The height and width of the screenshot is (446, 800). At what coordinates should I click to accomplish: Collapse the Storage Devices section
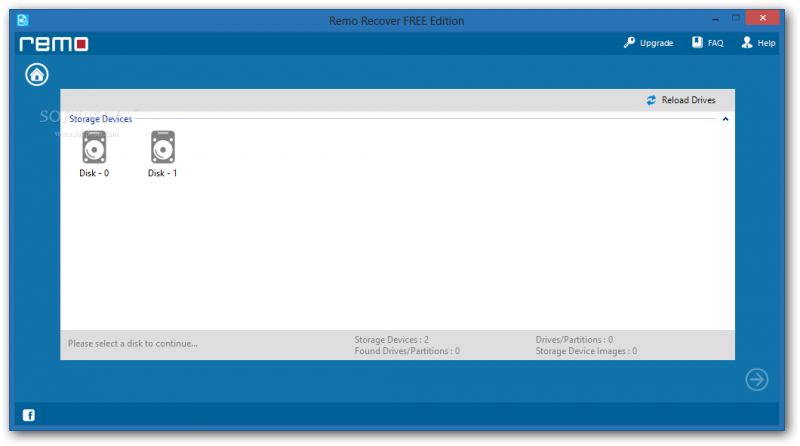[x=726, y=119]
